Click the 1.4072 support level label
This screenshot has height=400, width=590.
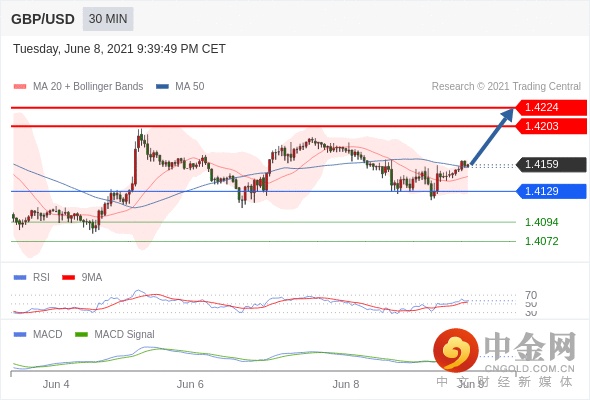click(x=541, y=241)
